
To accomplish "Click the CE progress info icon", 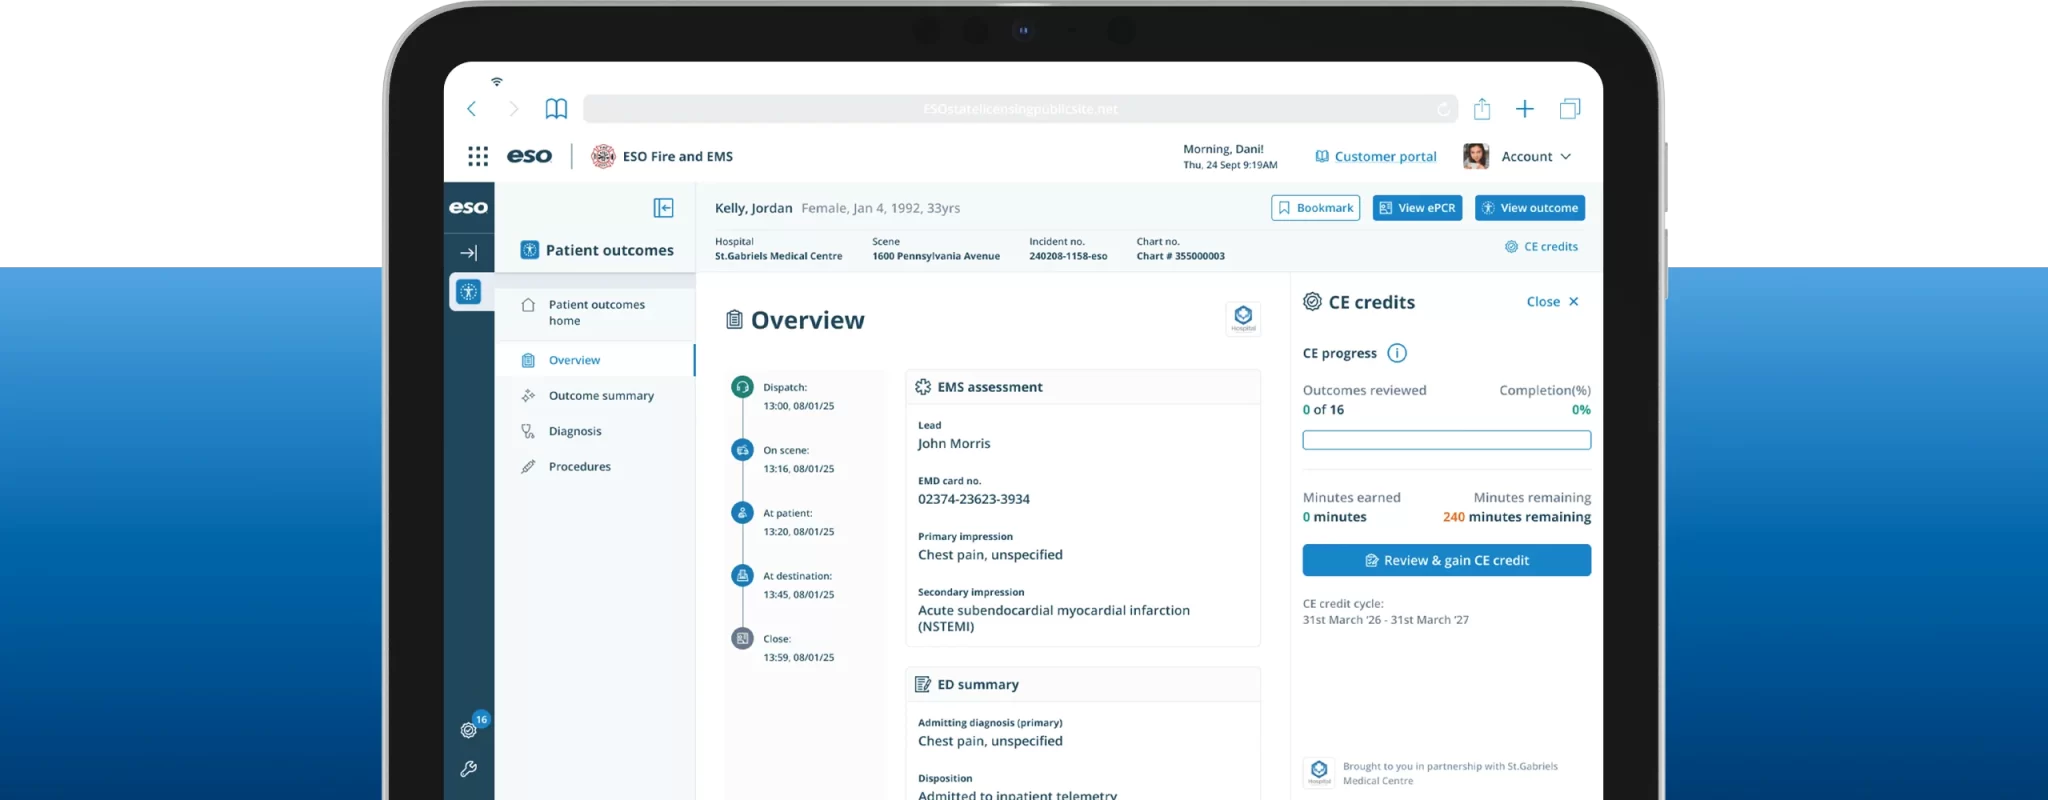I will click(x=1397, y=353).
